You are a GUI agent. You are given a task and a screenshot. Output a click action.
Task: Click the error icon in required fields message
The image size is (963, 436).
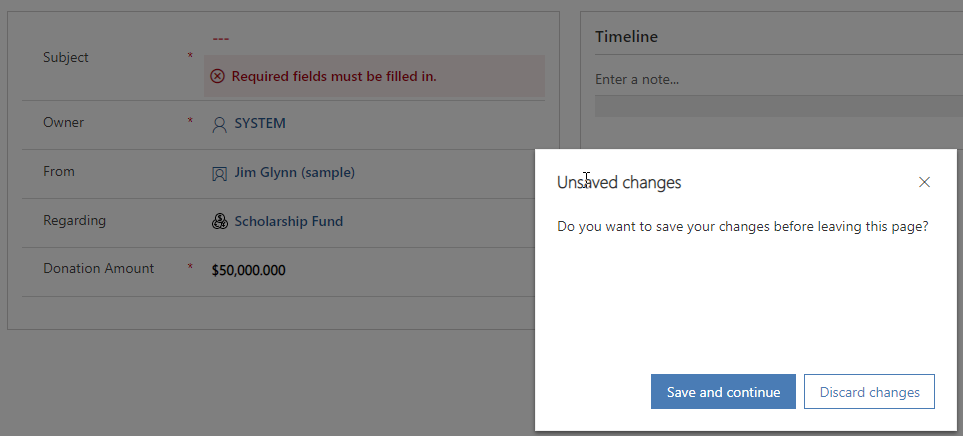pos(217,76)
